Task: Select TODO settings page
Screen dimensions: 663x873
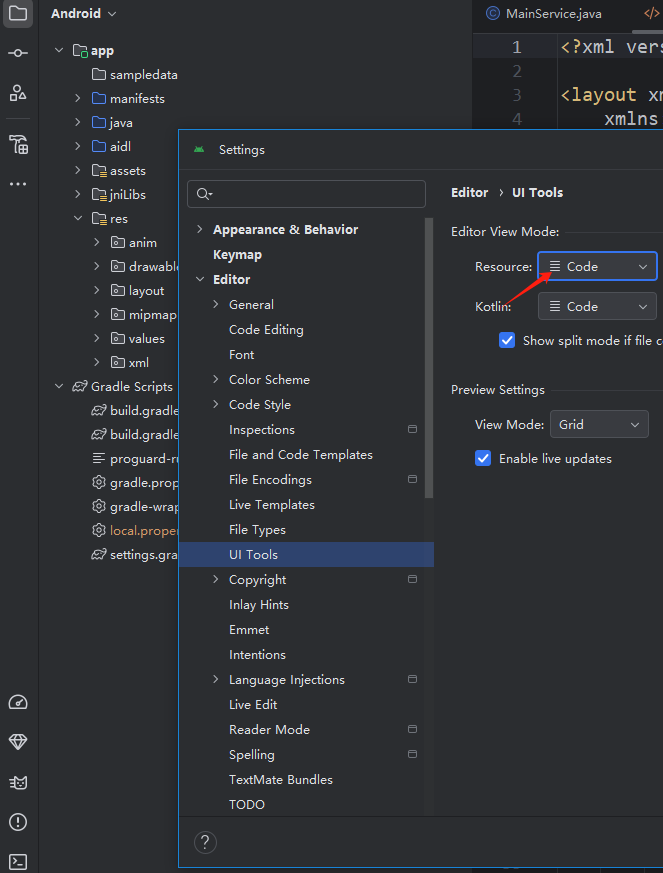Action: [247, 805]
